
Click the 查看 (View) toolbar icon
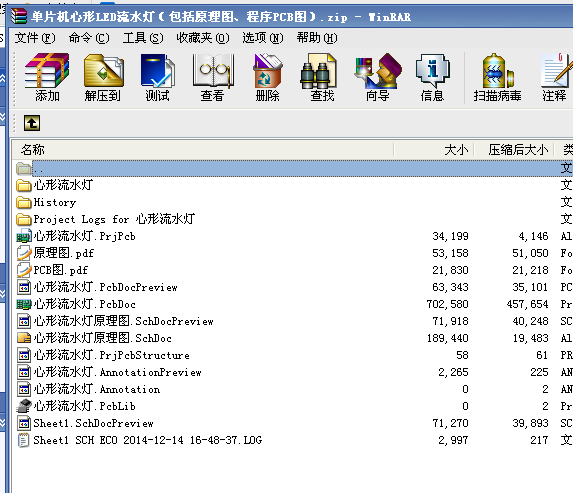click(212, 77)
